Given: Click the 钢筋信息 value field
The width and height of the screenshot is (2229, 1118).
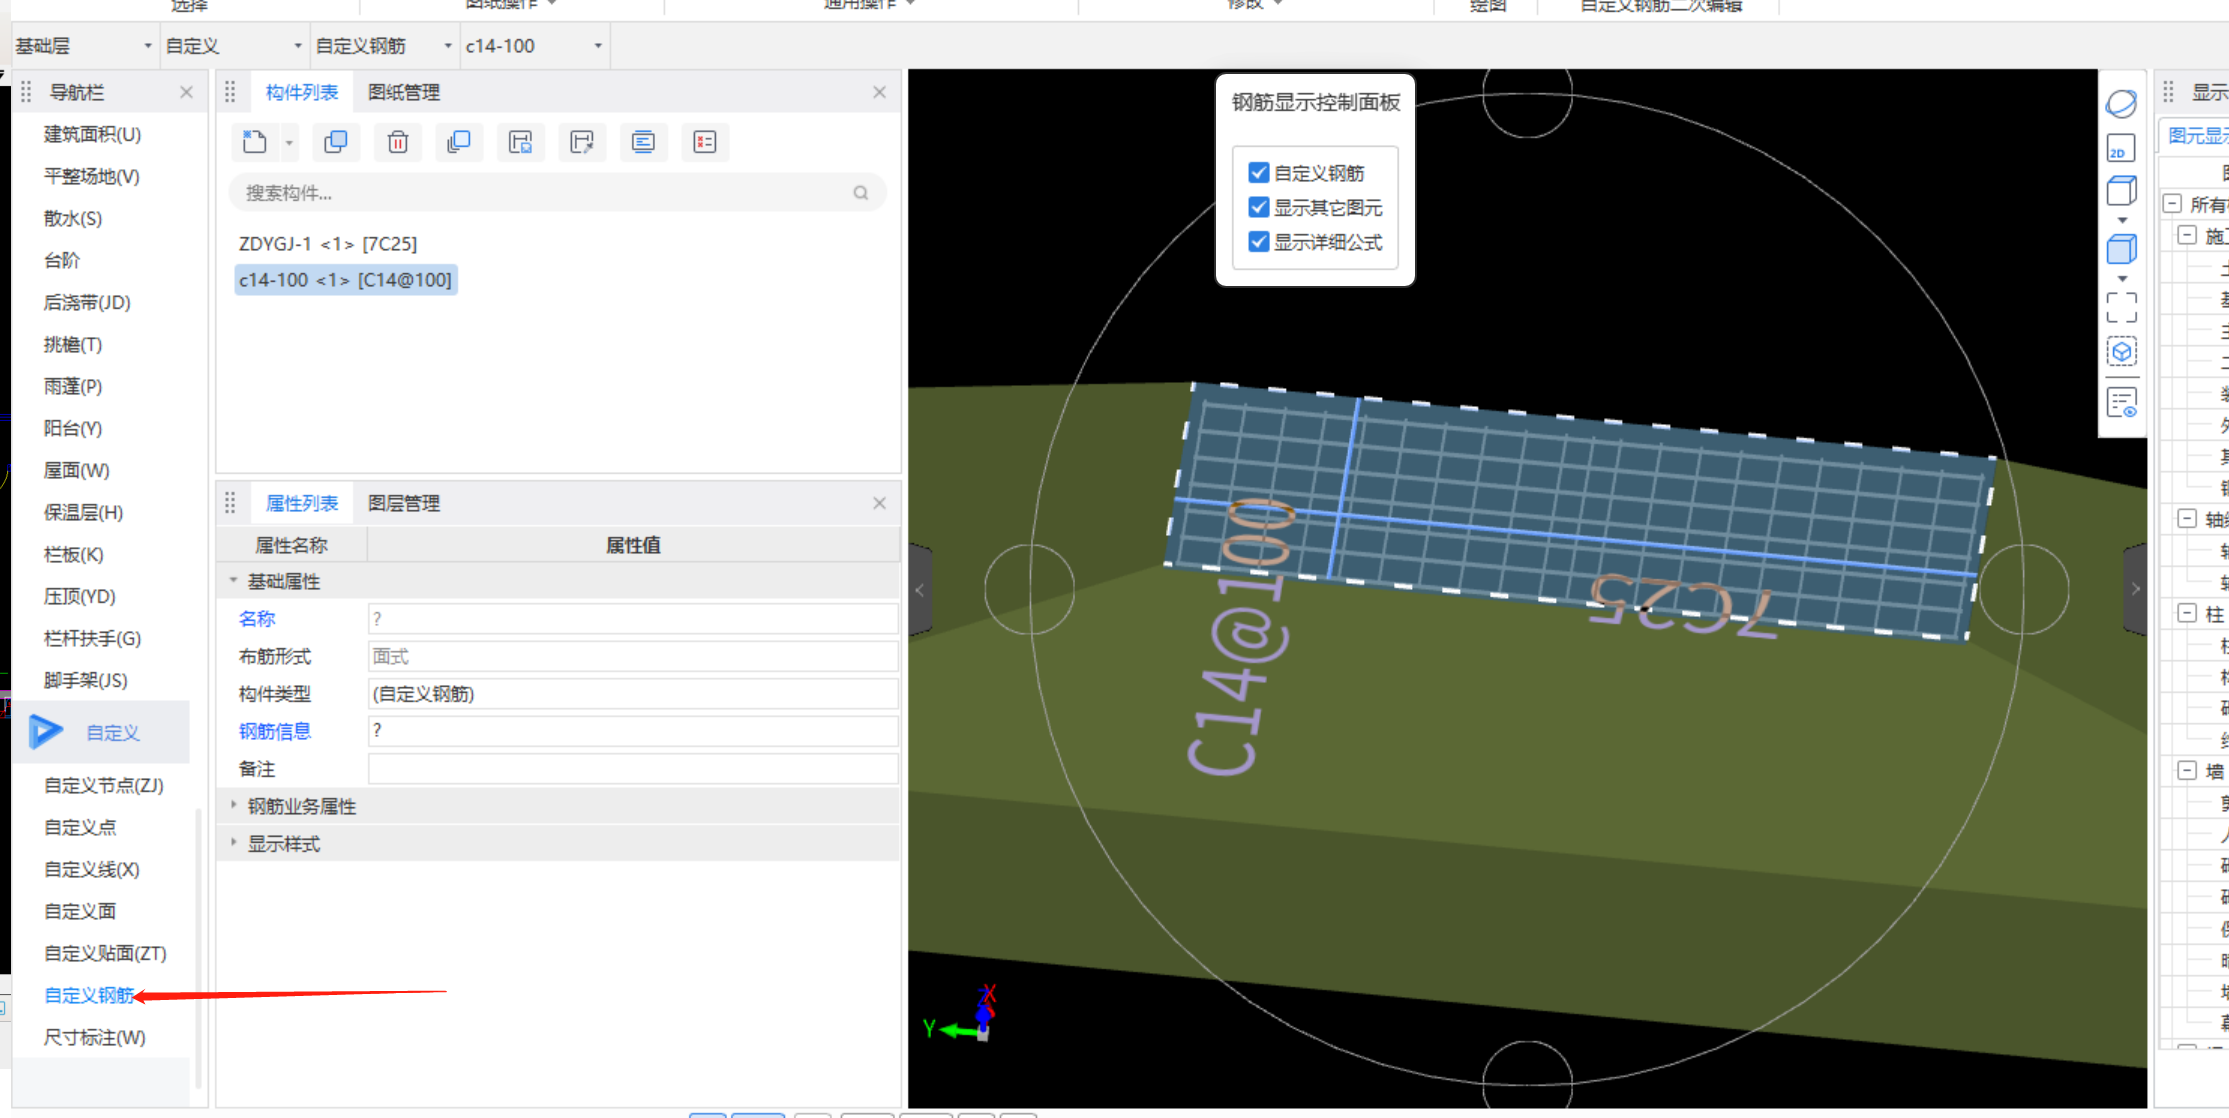Looking at the screenshot, I should click(x=633, y=731).
